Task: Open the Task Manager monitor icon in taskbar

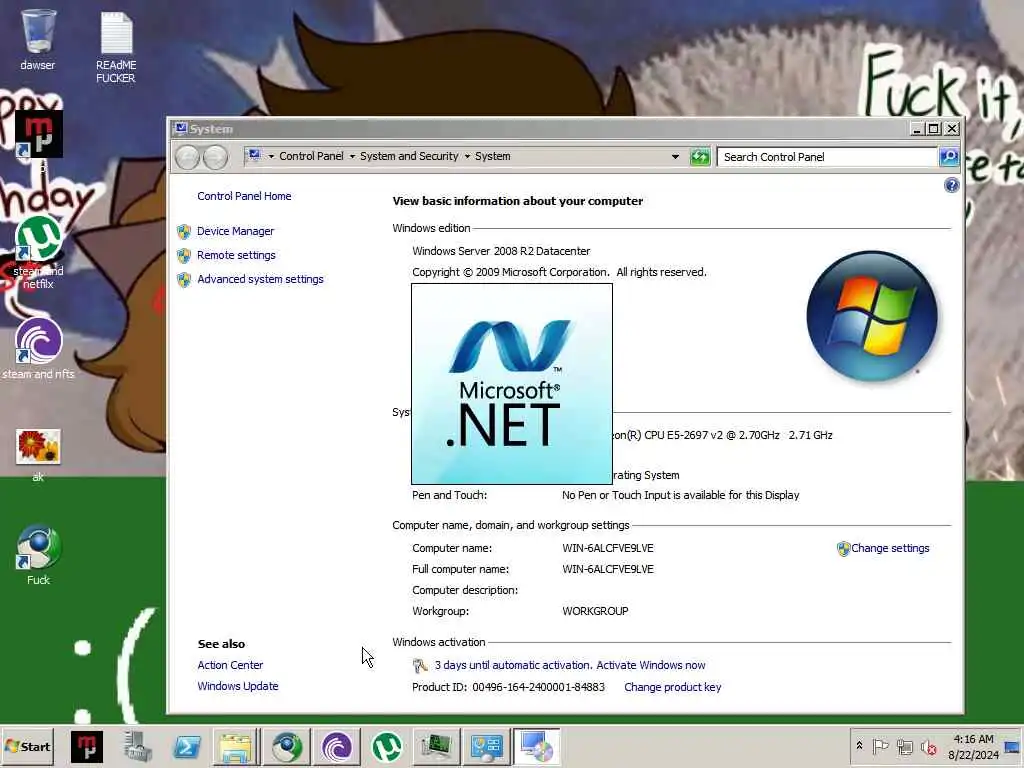Action: coord(436,746)
